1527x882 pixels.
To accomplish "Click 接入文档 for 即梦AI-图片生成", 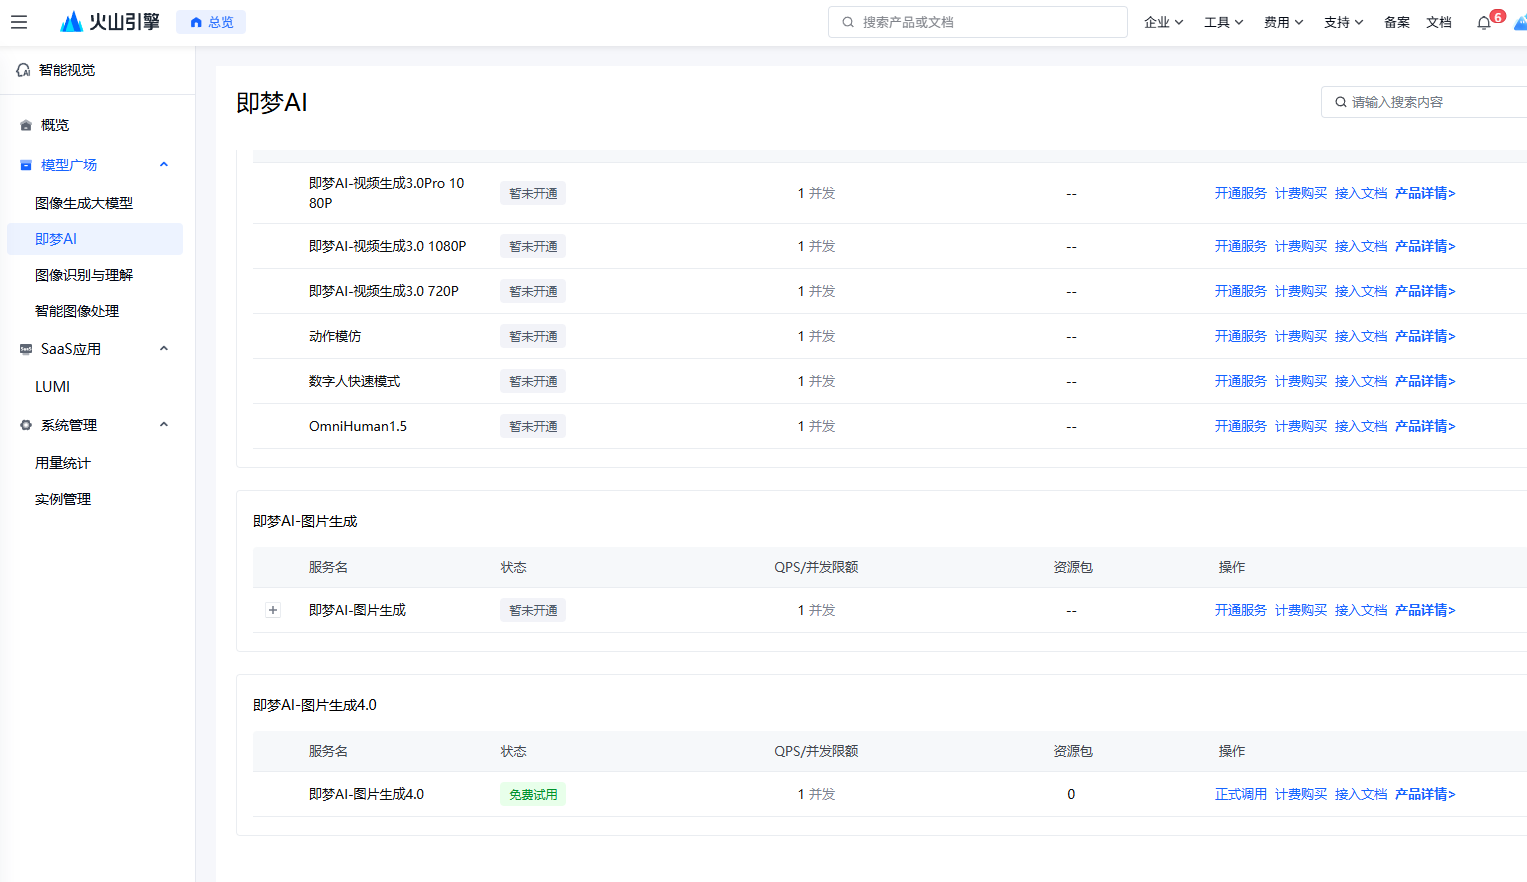I will click(1360, 610).
